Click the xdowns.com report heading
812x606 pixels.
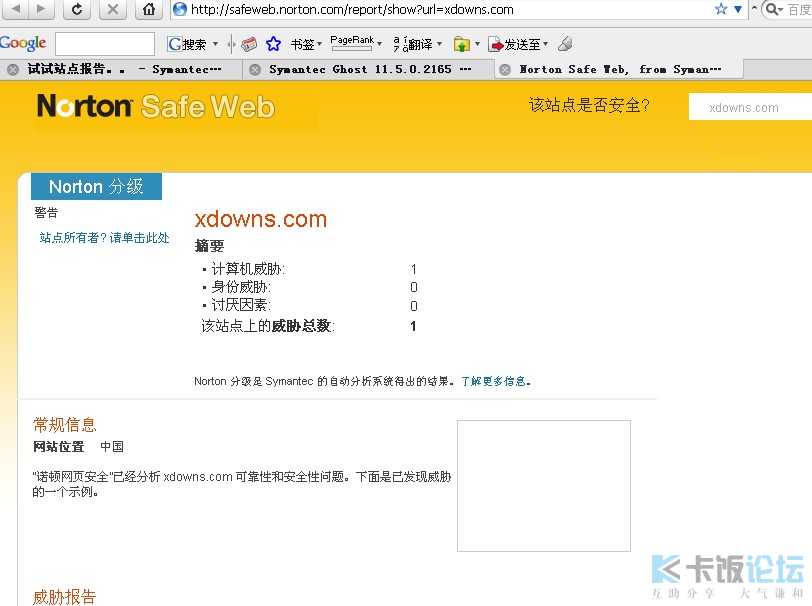(260, 219)
